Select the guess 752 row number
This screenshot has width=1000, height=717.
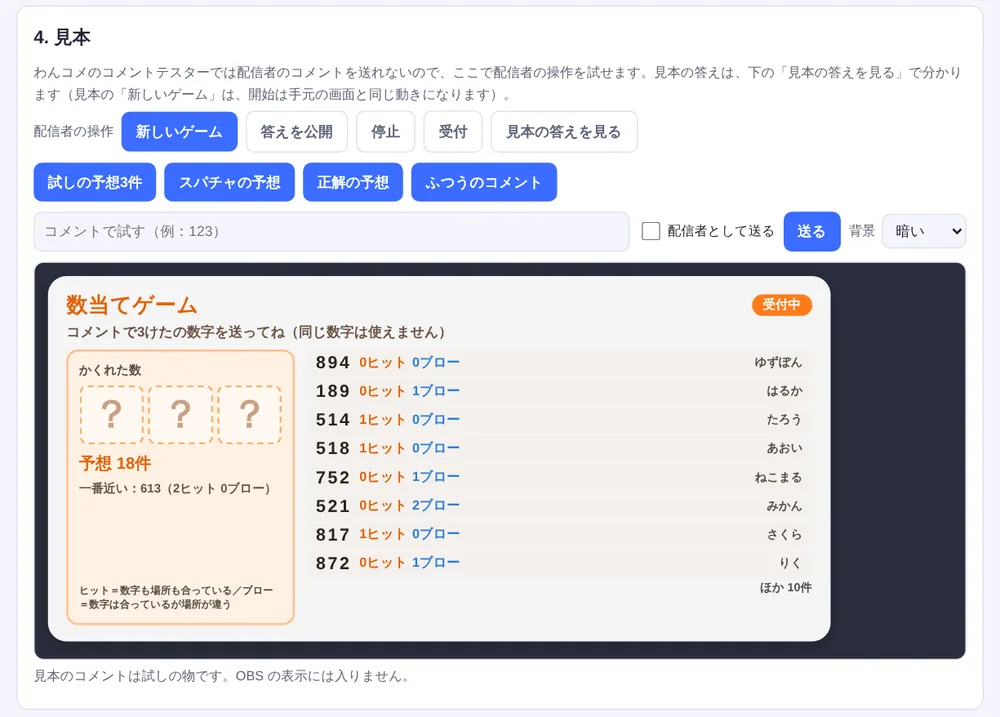coord(332,477)
